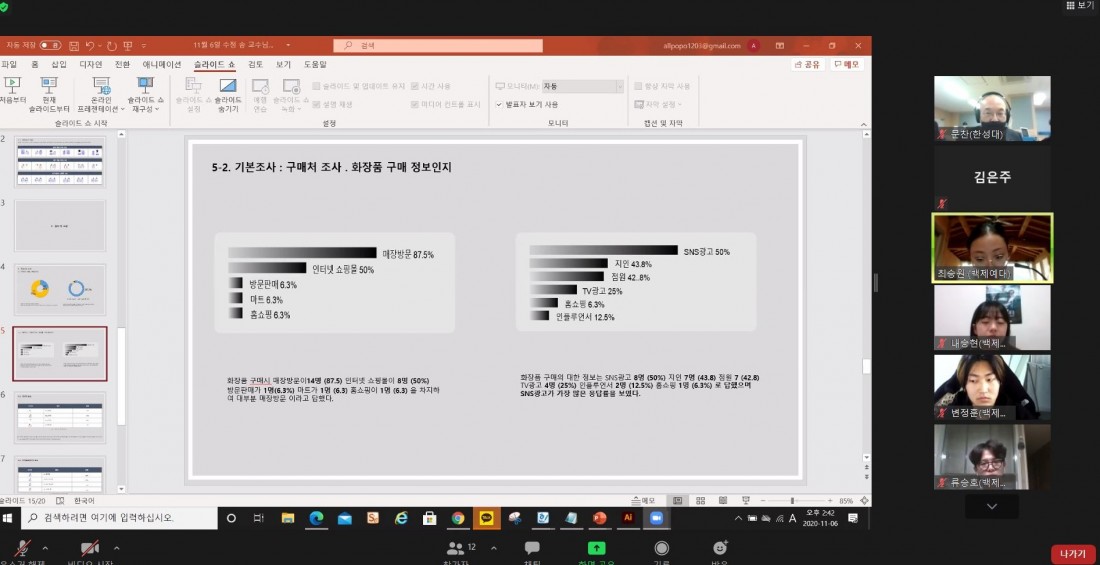Click Record Slide Show (슬라이드 쇼 녹화)
The height and width of the screenshot is (565, 1100).
[290, 94]
